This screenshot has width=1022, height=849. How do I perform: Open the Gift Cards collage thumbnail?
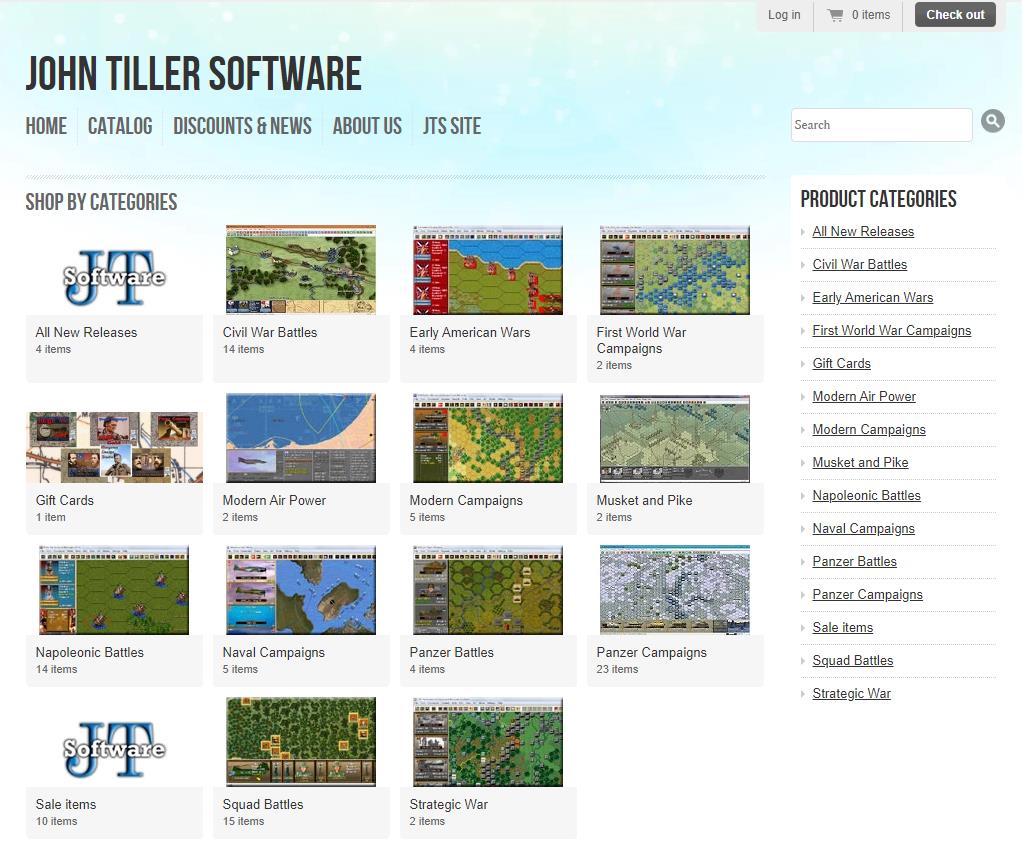(114, 447)
